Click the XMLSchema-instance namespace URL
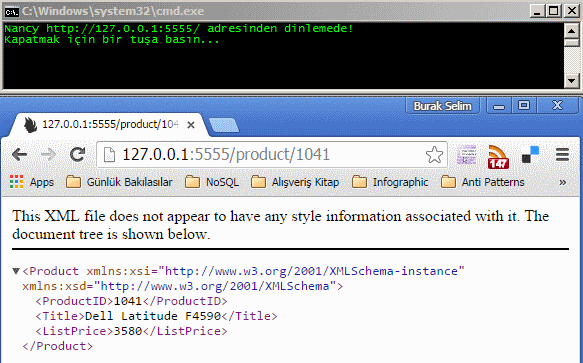The image size is (583, 363). coord(311,271)
